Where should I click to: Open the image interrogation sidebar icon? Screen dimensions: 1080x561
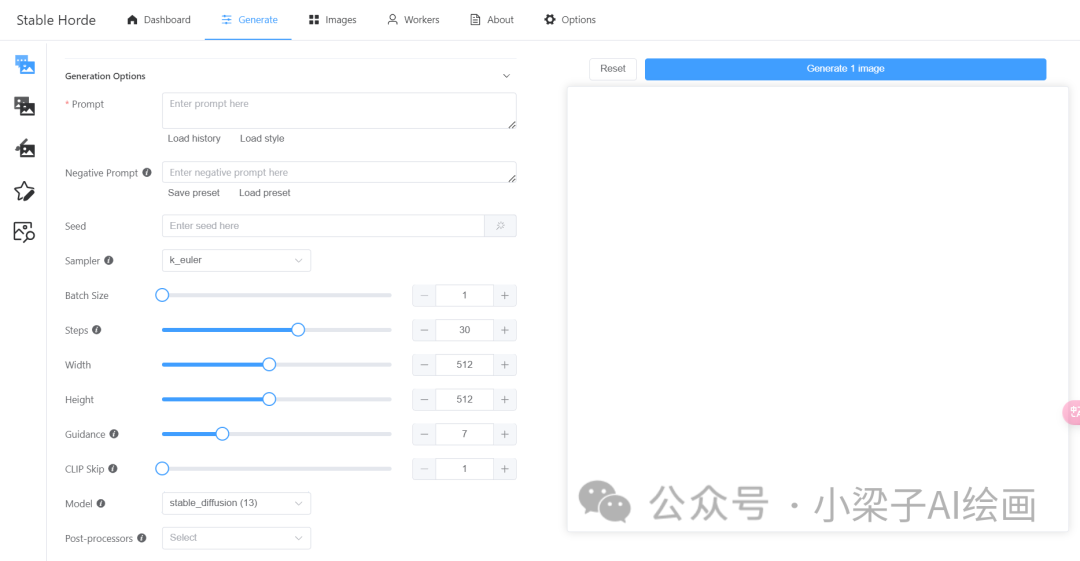click(x=25, y=232)
